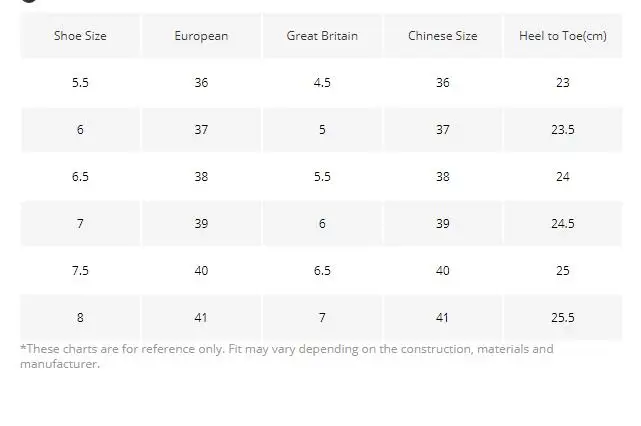Select Great Britain size 5.5 cell

(322, 177)
